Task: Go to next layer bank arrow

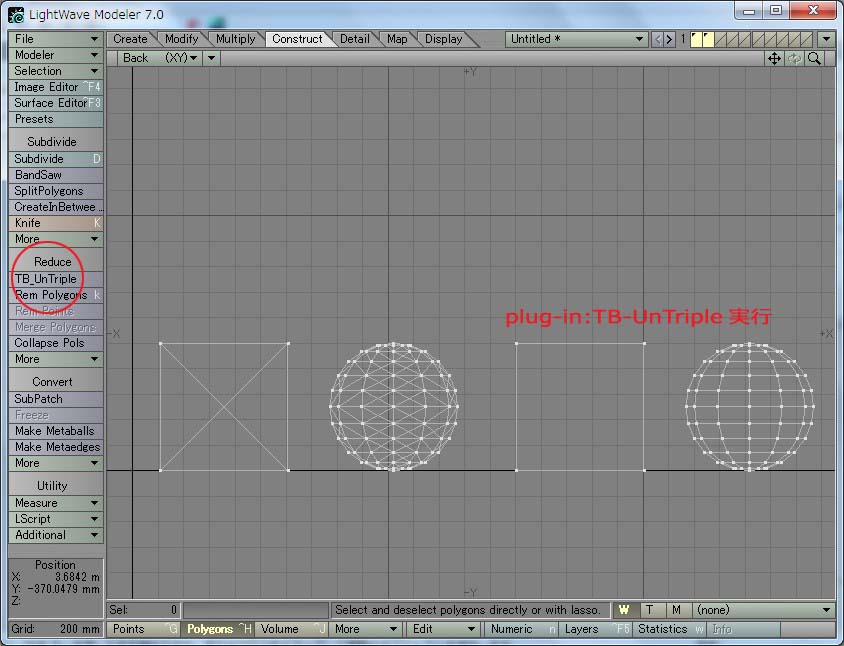Action: tap(669, 39)
